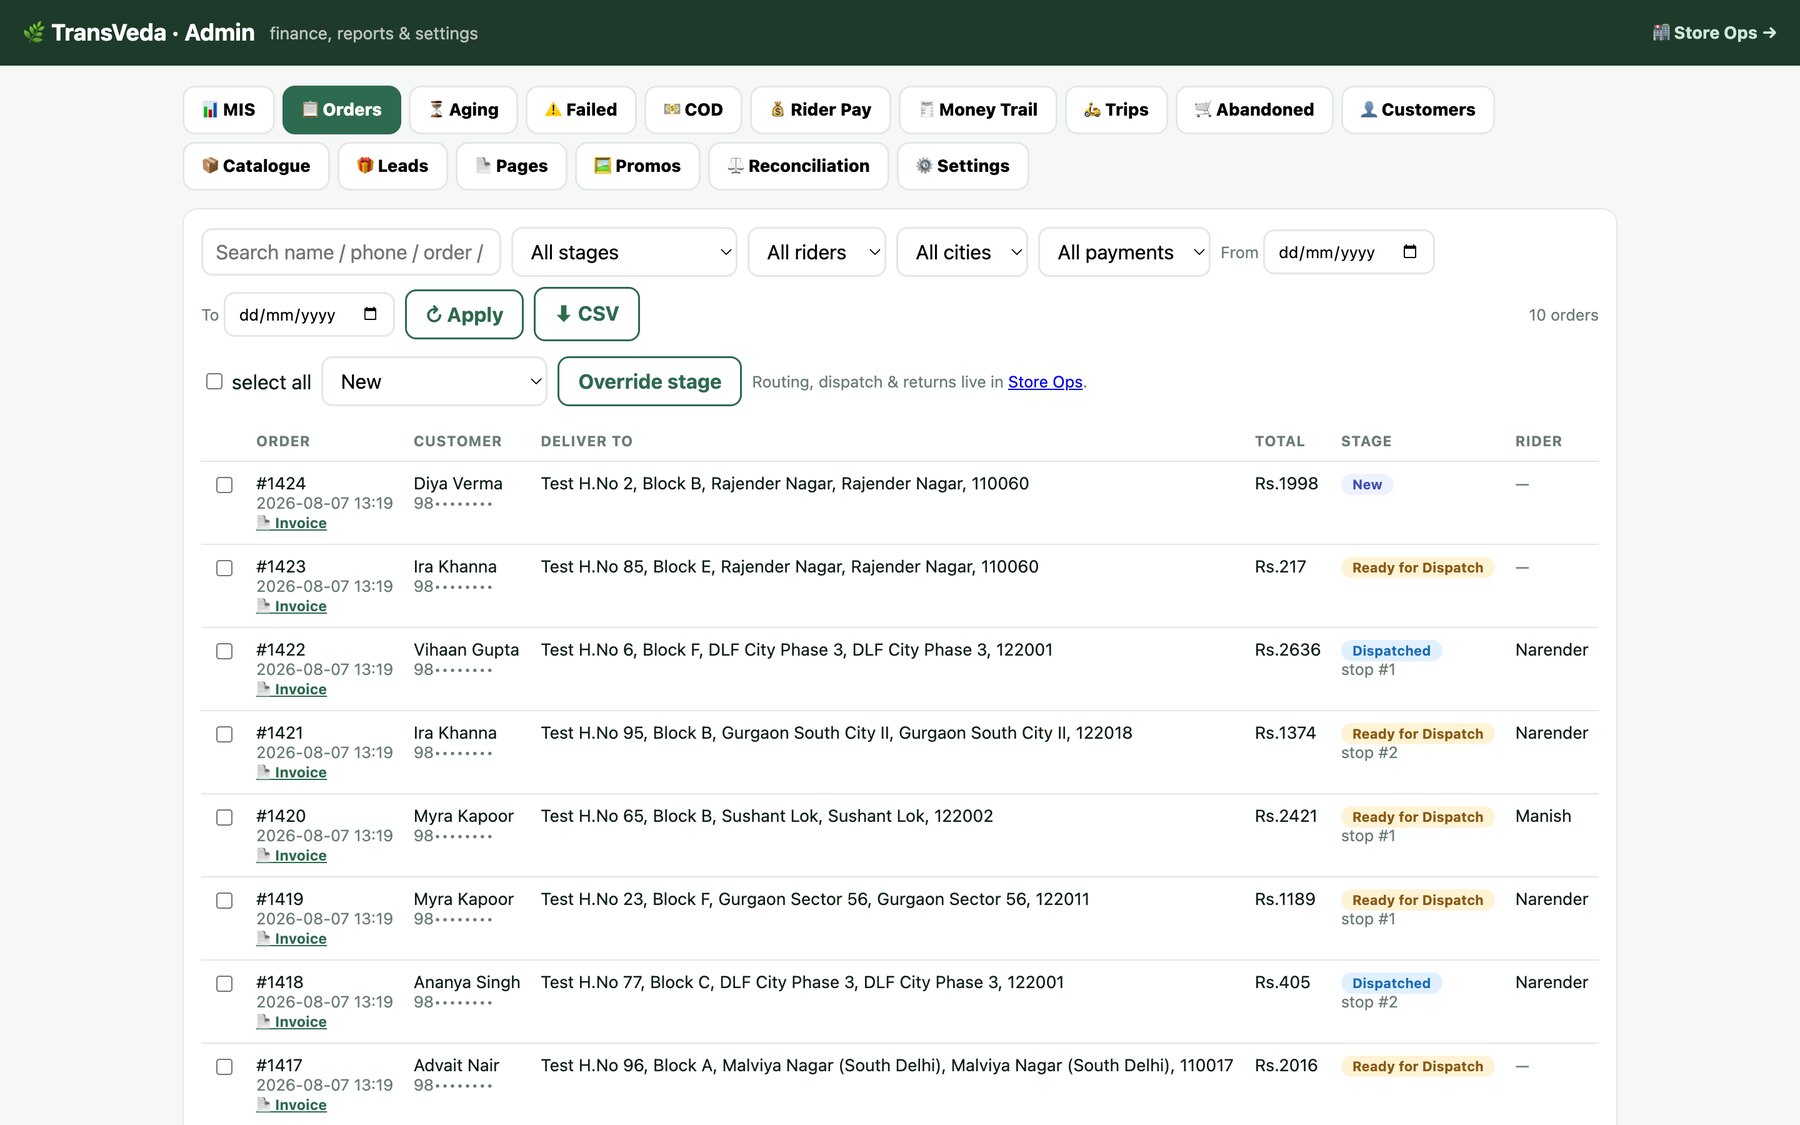Open the New stage override dropdown

coord(434,381)
